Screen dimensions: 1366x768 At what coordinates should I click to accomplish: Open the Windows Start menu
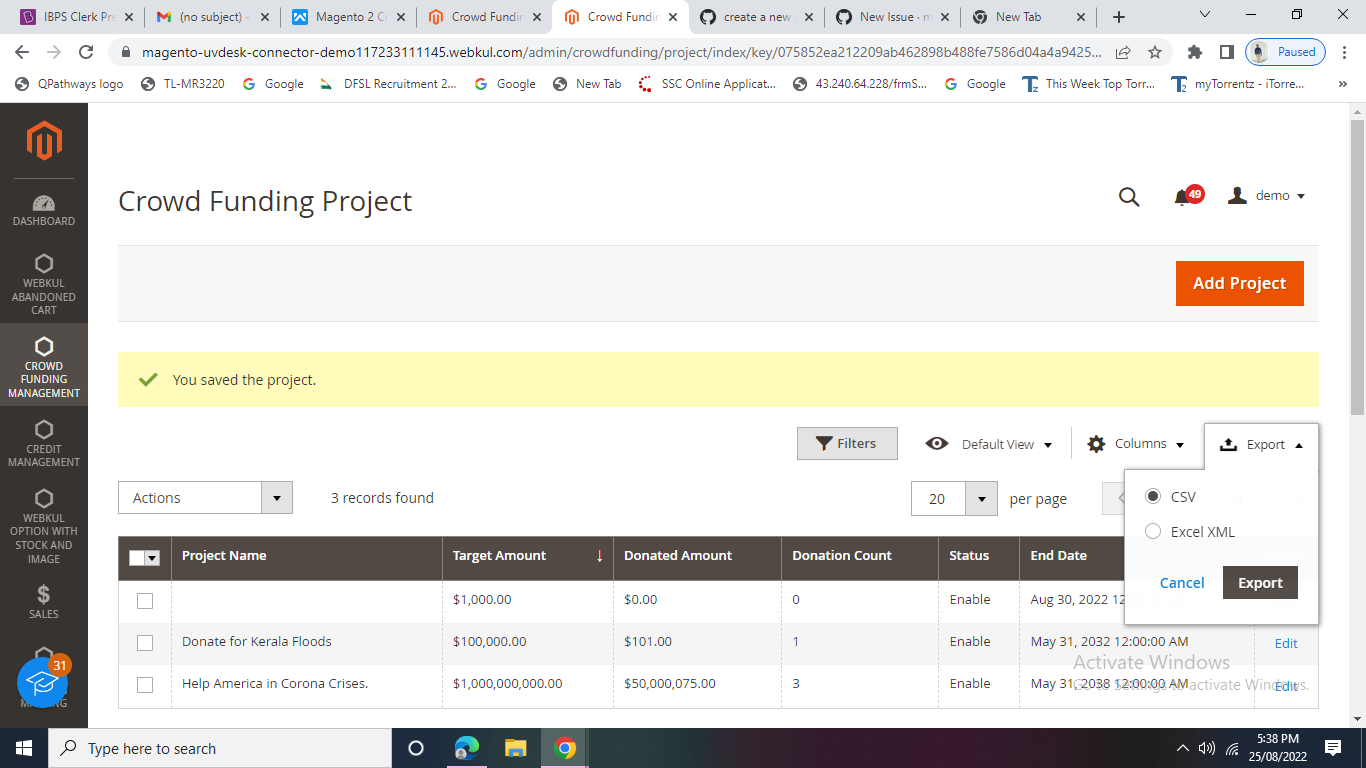[23, 748]
